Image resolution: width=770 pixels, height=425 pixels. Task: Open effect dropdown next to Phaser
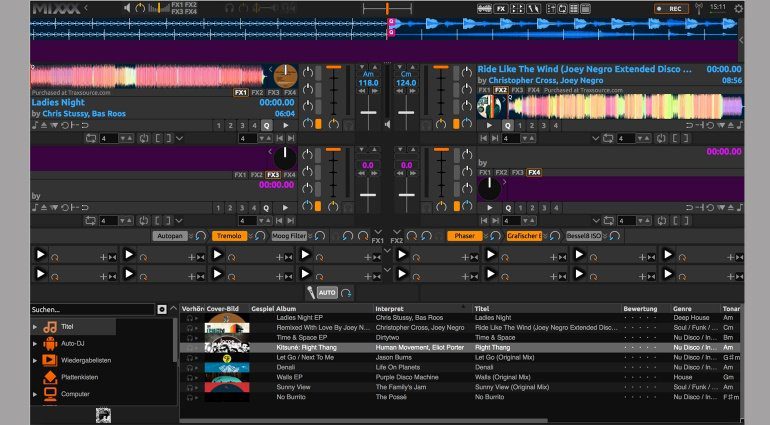point(486,236)
